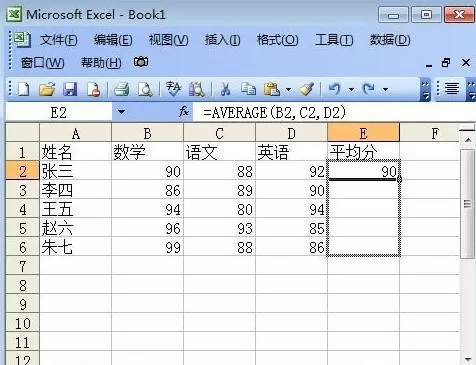The image size is (476, 365).
Task: Click Select All corner button
Action: [x=23, y=133]
